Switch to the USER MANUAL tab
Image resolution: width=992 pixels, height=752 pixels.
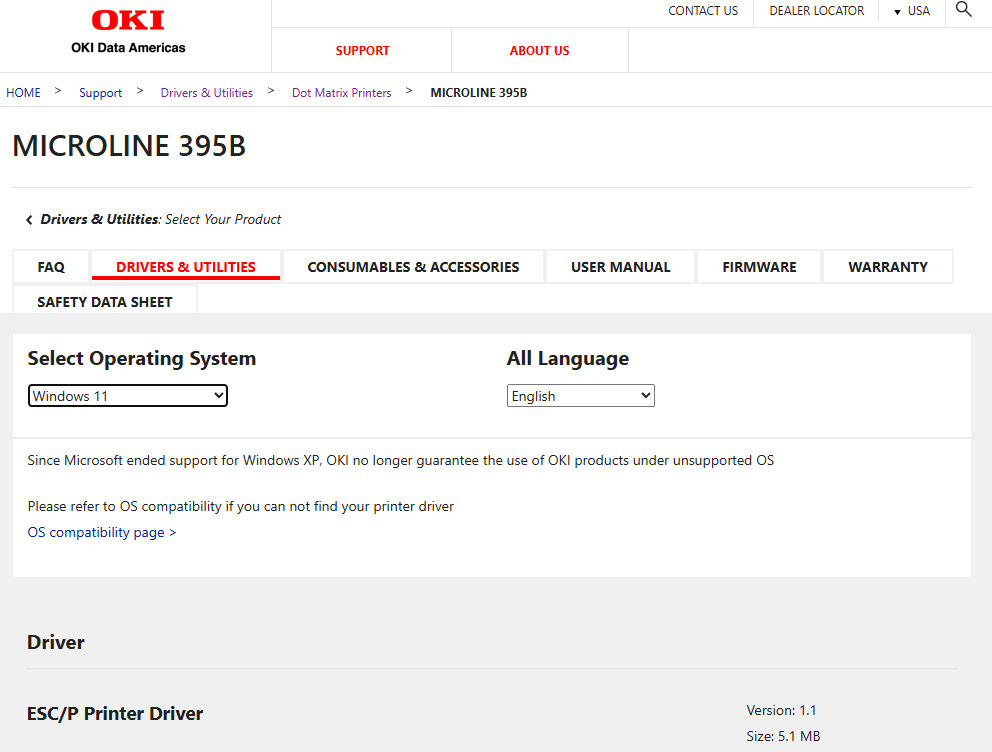click(x=620, y=267)
